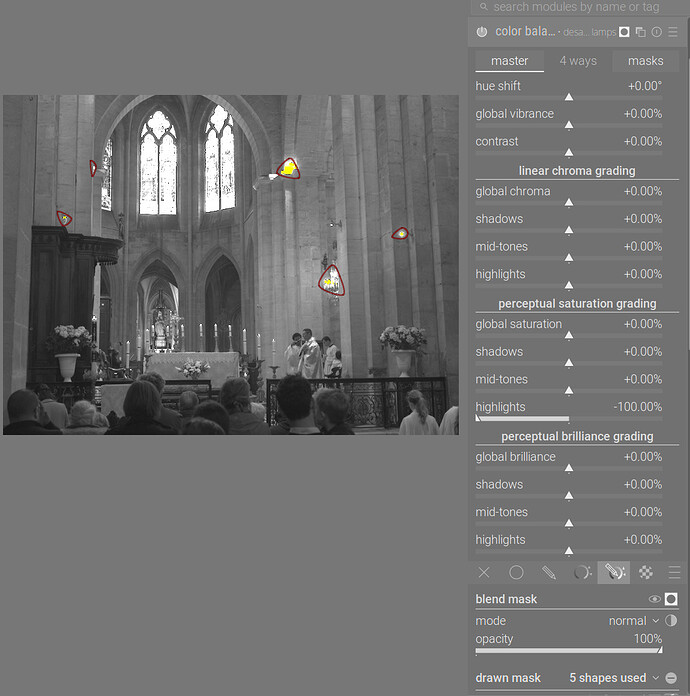Click the mask indicator icon in module header

point(624,32)
